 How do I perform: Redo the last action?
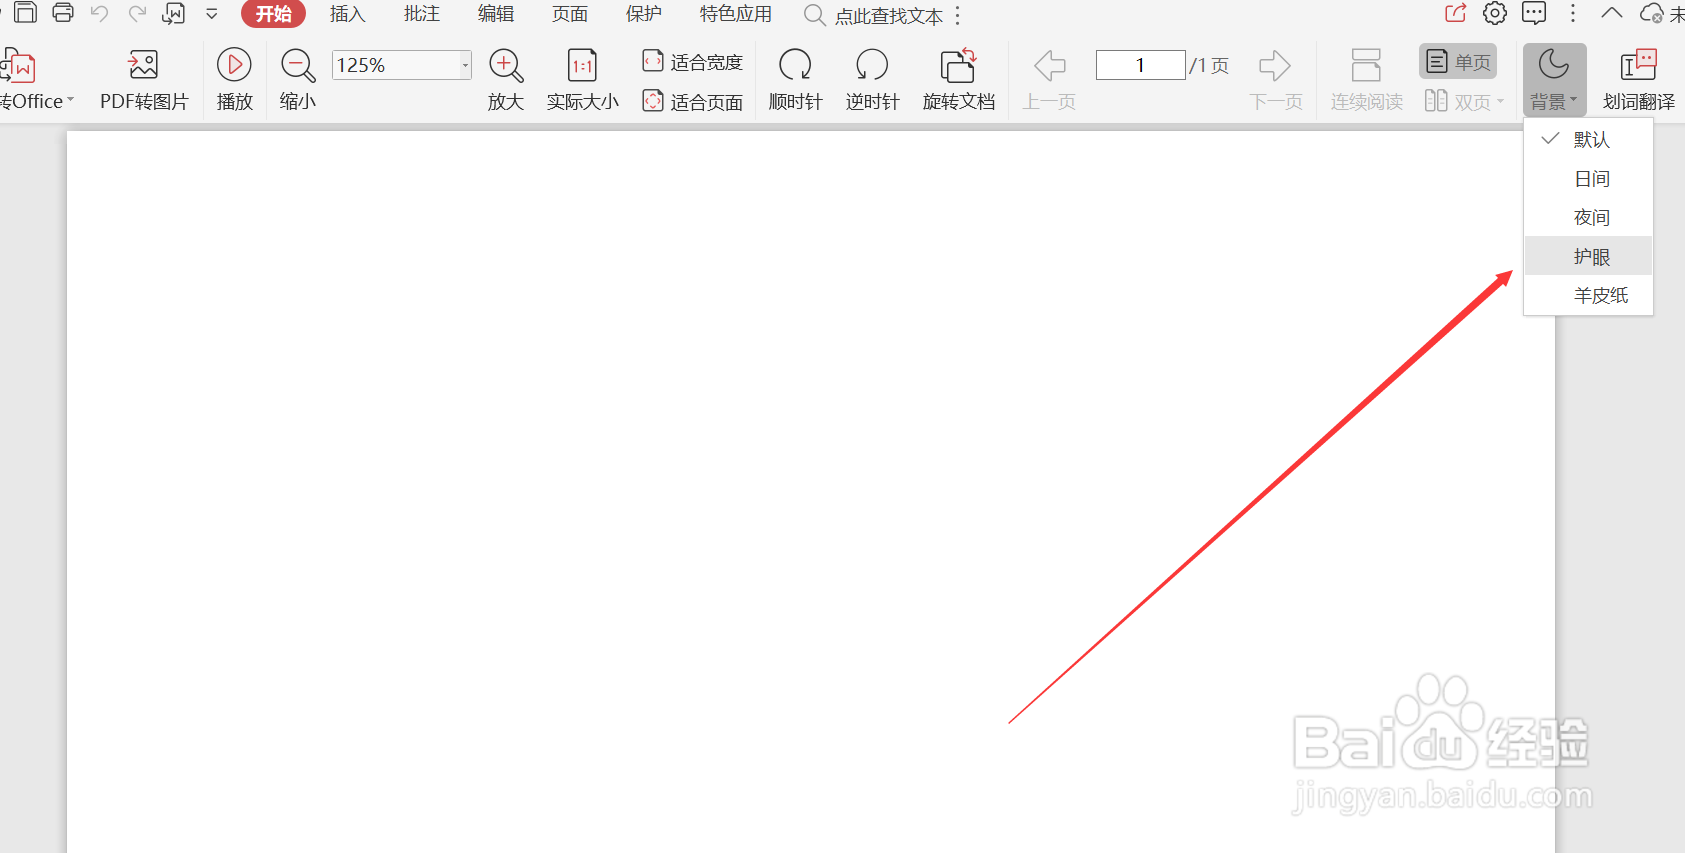pos(137,14)
